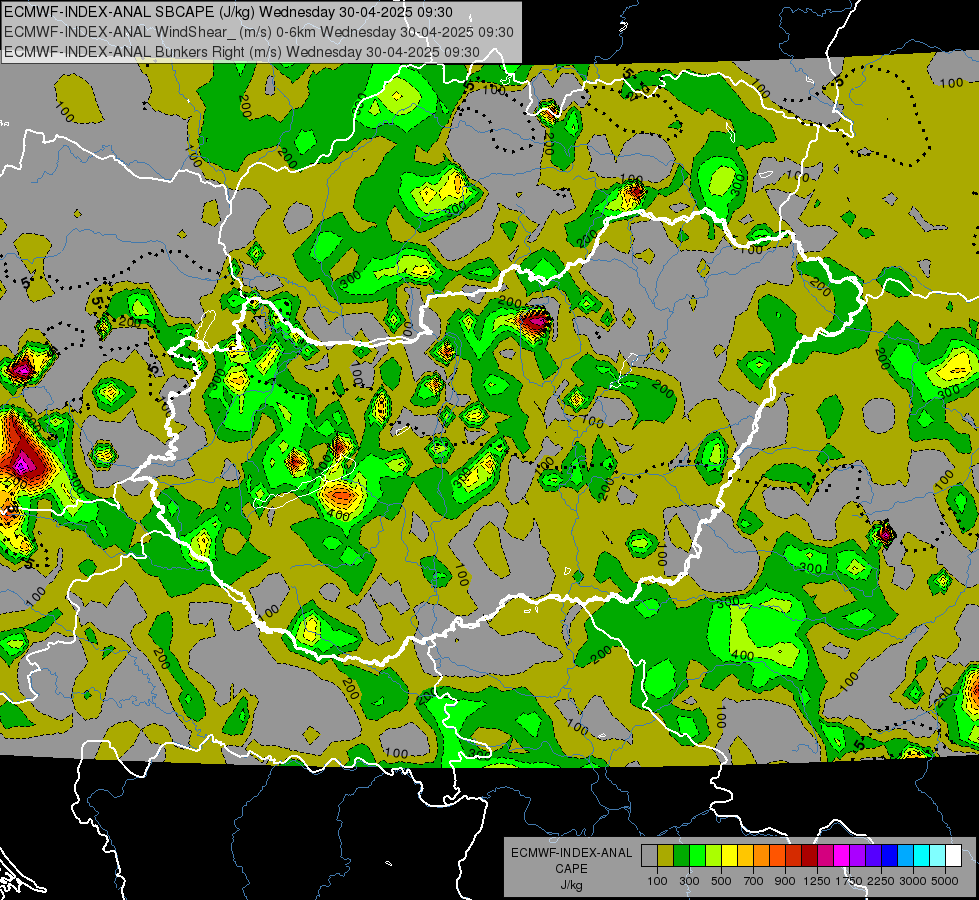This screenshot has width=979, height=900.
Task: Pick the lime yellow-green swatch left of 500
Action: pos(713,855)
